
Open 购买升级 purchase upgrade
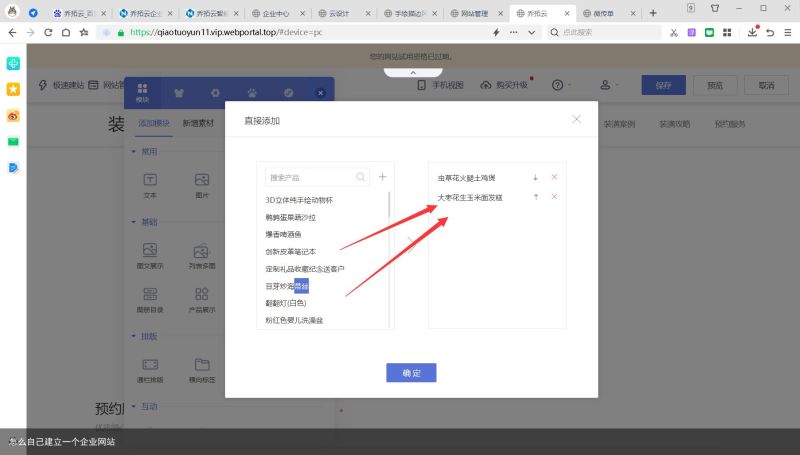[x=504, y=85]
